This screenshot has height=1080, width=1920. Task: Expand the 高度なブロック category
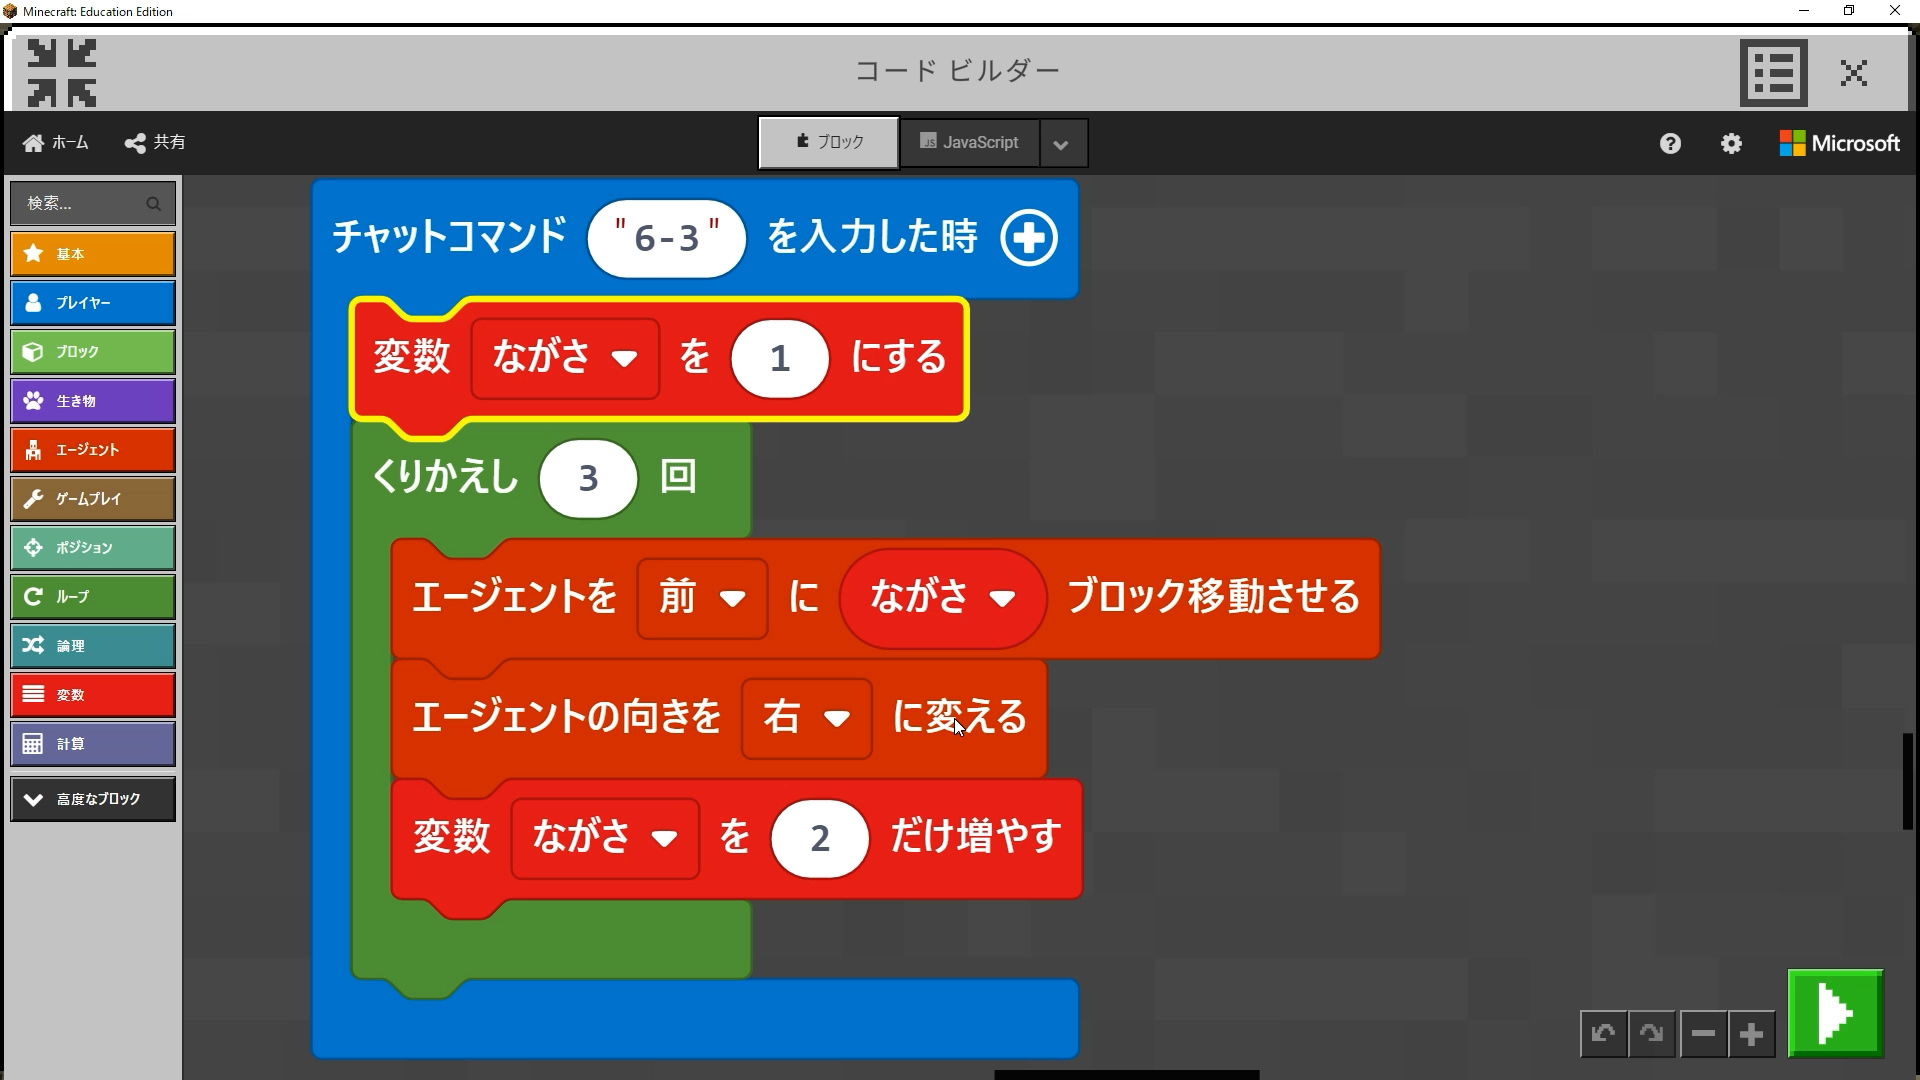pyautogui.click(x=93, y=799)
